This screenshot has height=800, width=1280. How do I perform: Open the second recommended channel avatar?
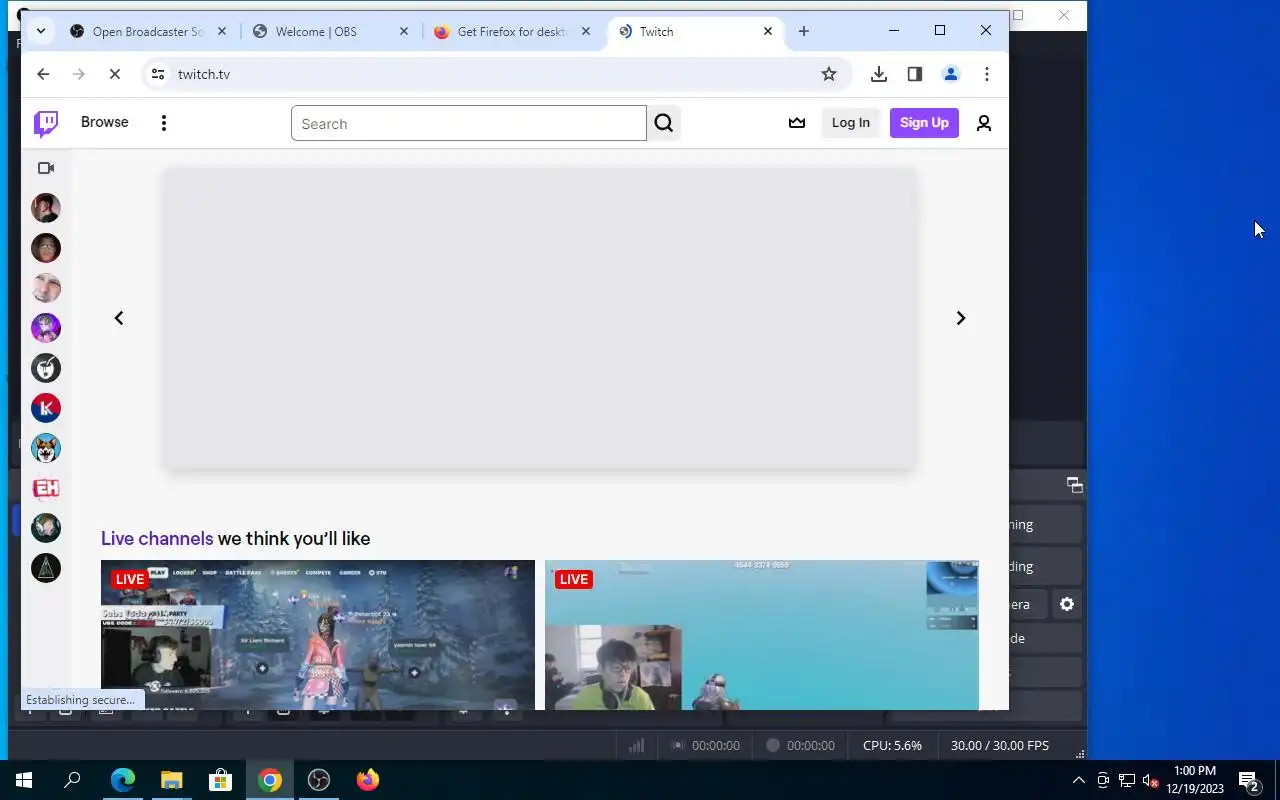pos(46,248)
